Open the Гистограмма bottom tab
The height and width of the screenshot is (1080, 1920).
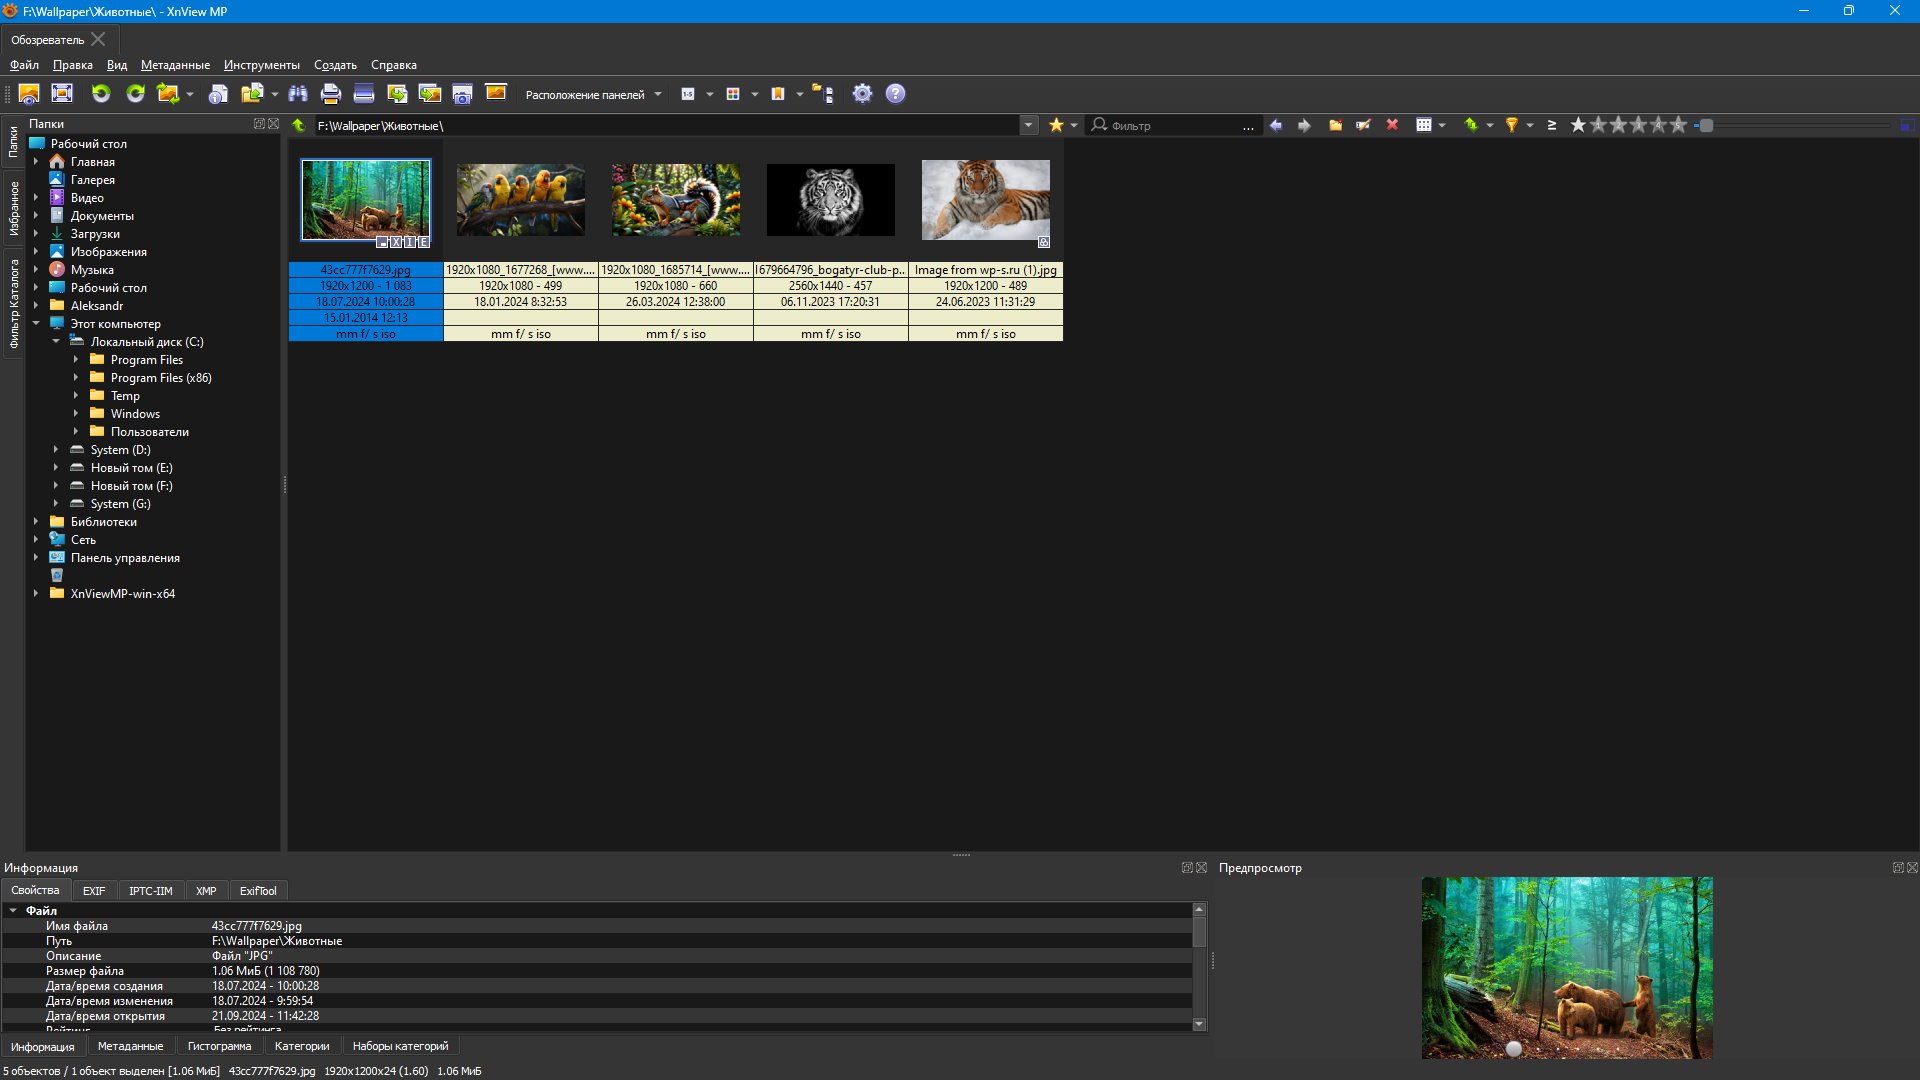pos(219,1046)
